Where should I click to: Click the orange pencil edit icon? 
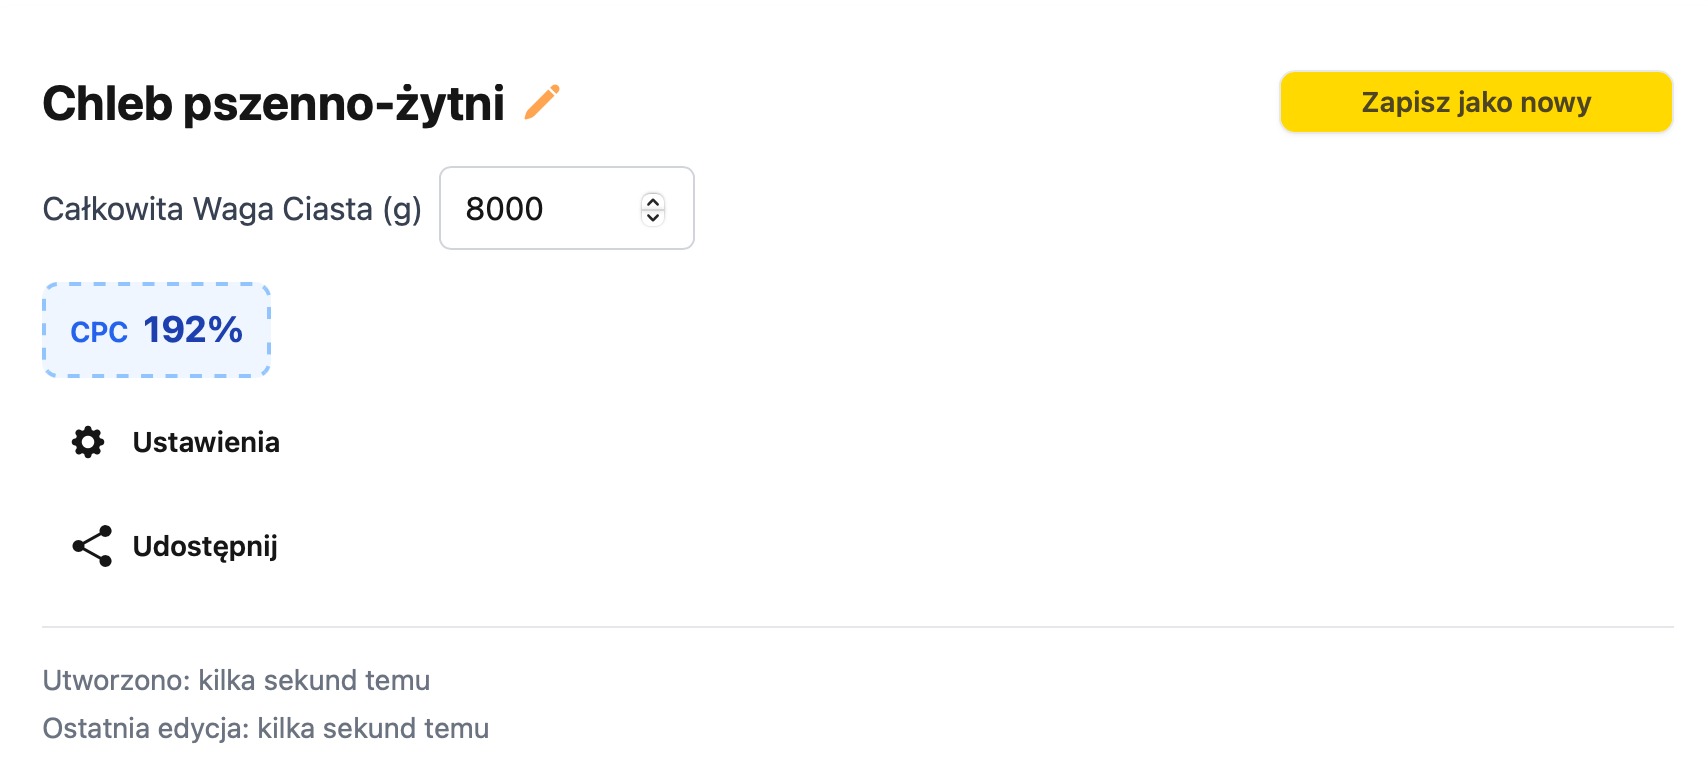click(542, 102)
